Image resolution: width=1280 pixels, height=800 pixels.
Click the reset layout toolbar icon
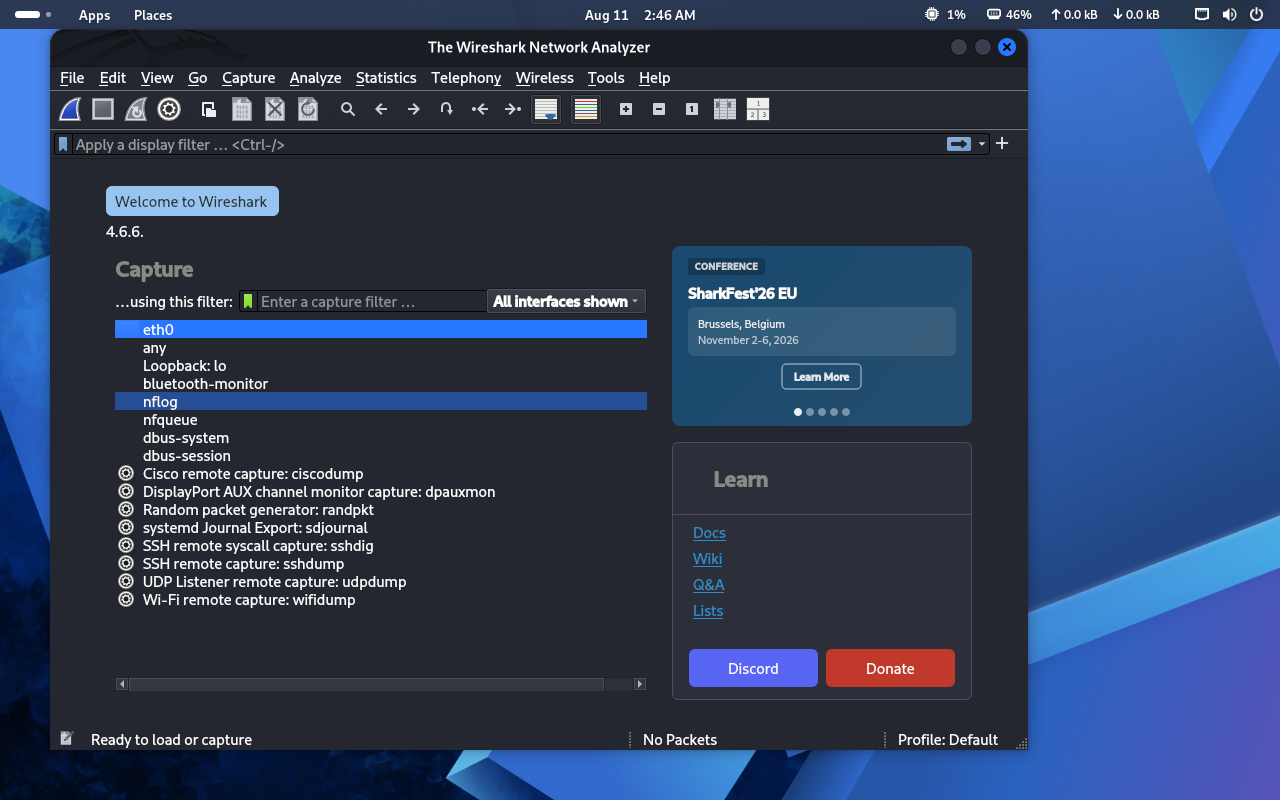758,109
